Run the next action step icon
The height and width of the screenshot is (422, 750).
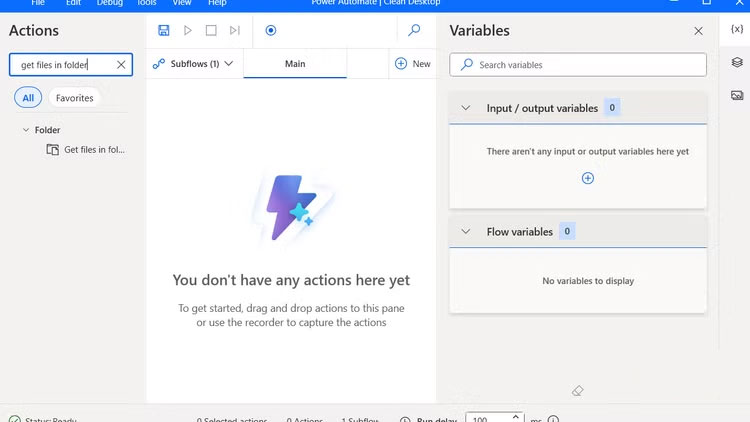click(x=234, y=31)
